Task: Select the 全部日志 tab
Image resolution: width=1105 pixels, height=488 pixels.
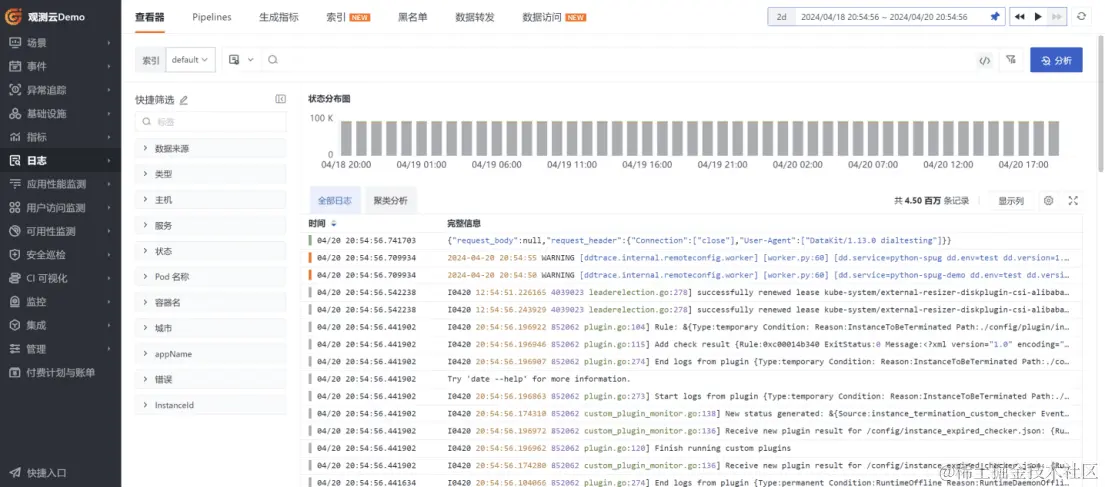Action: point(335,200)
